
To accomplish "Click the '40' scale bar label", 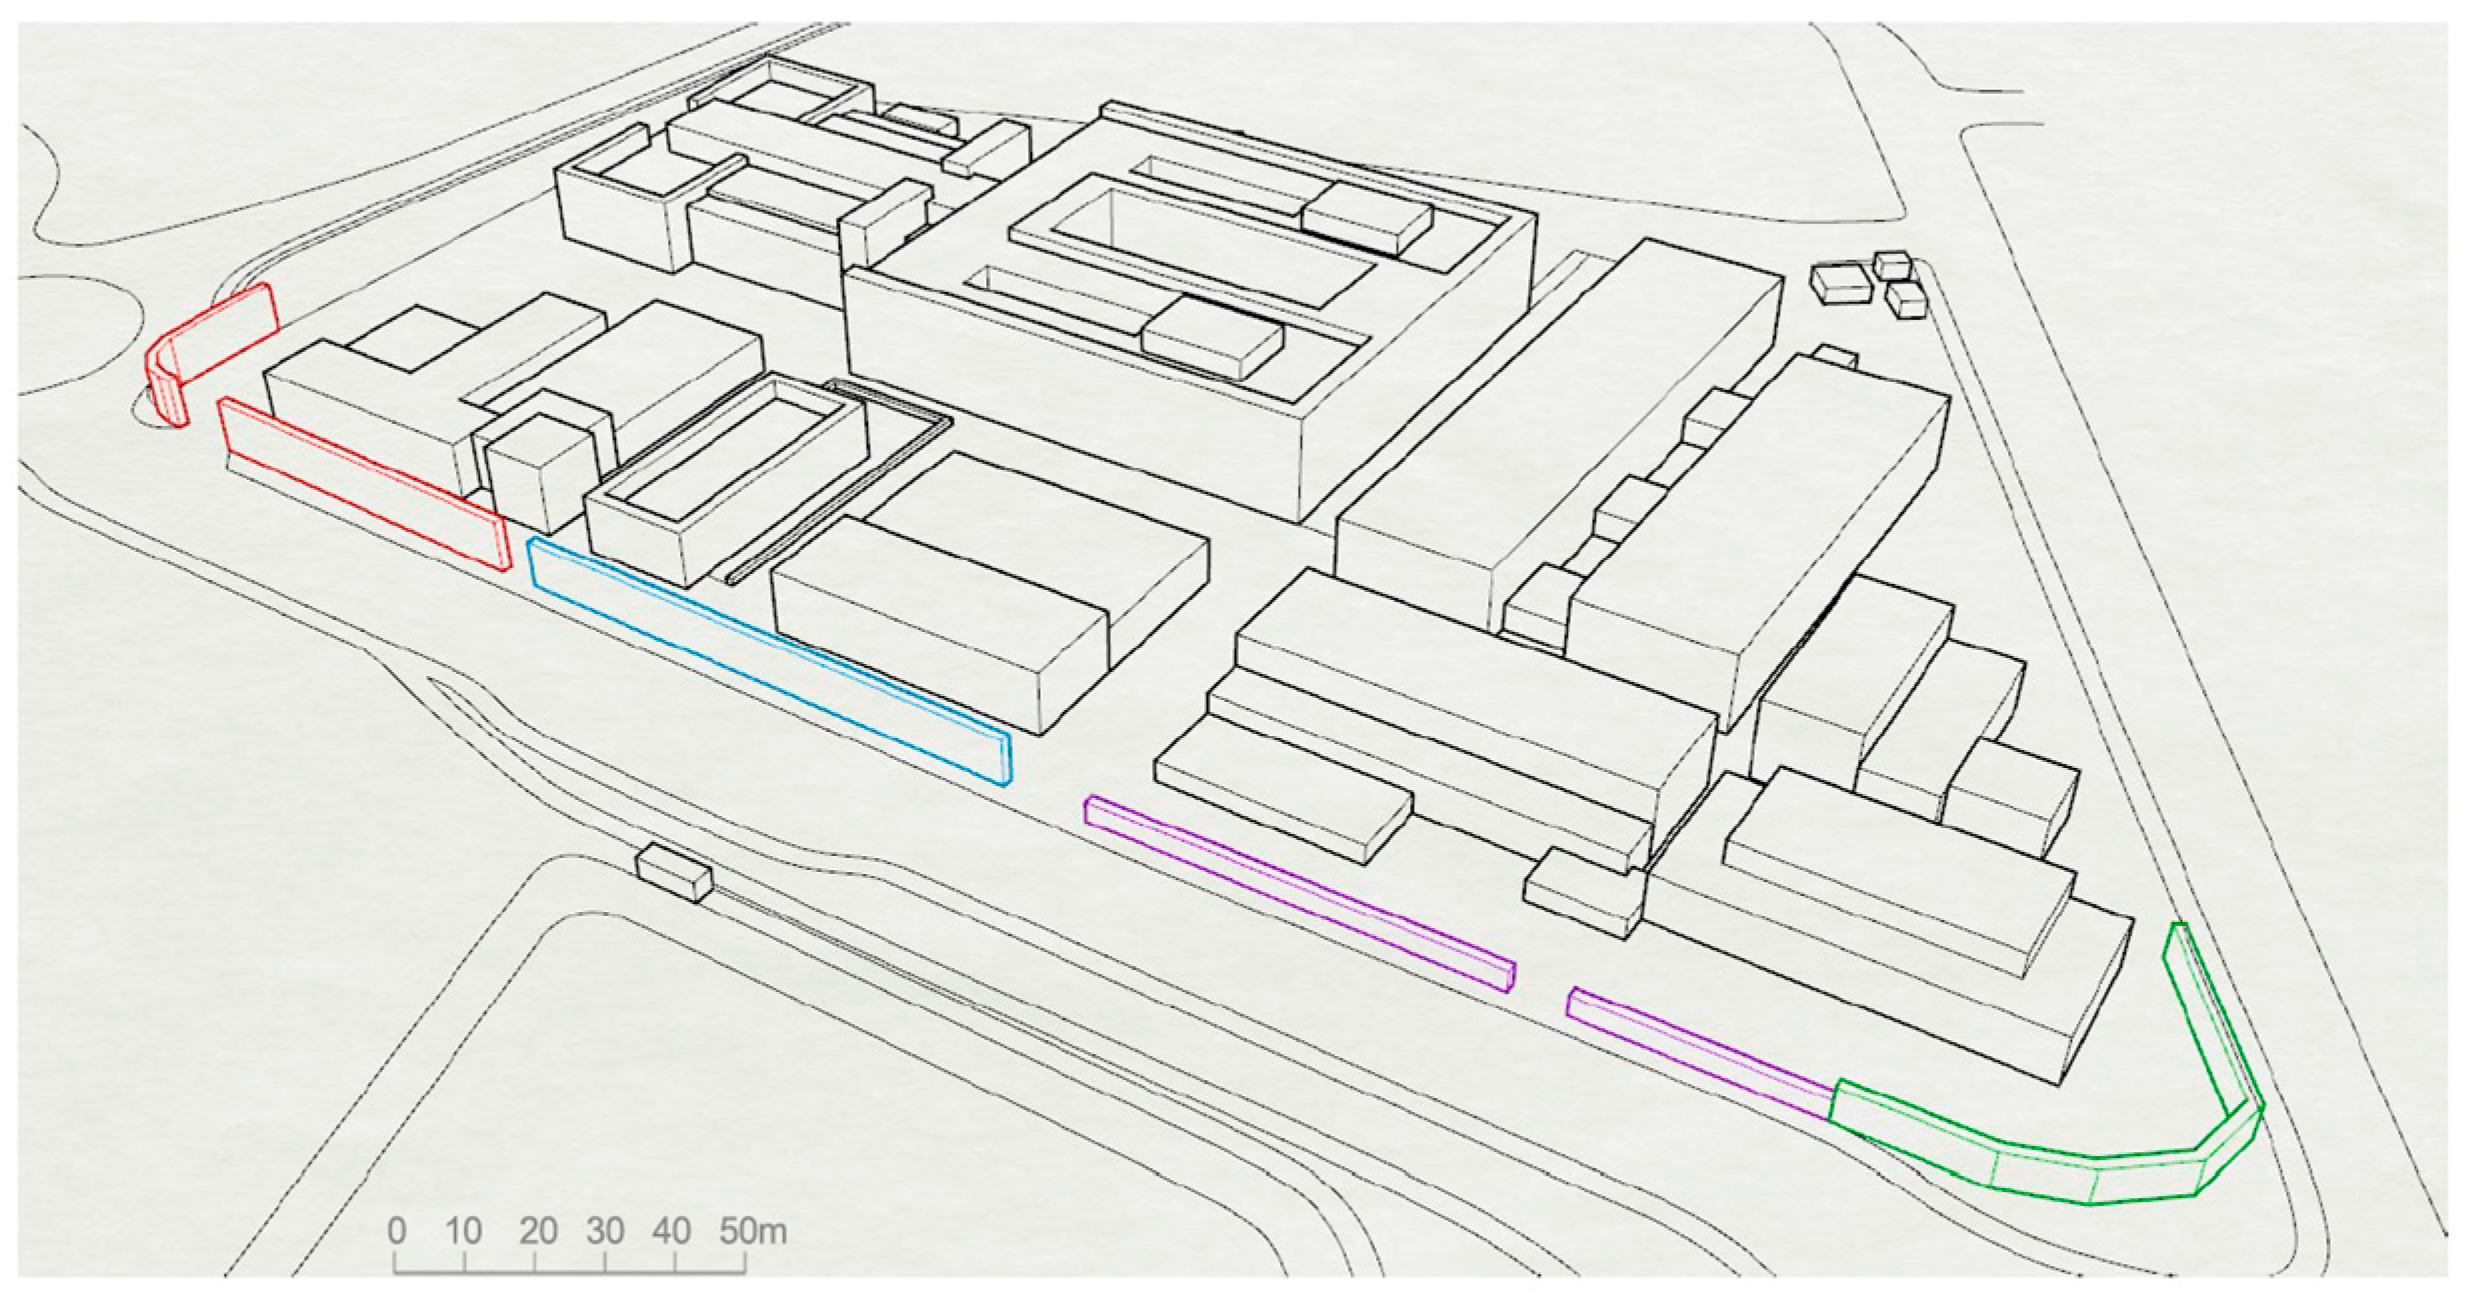I will point(671,1231).
